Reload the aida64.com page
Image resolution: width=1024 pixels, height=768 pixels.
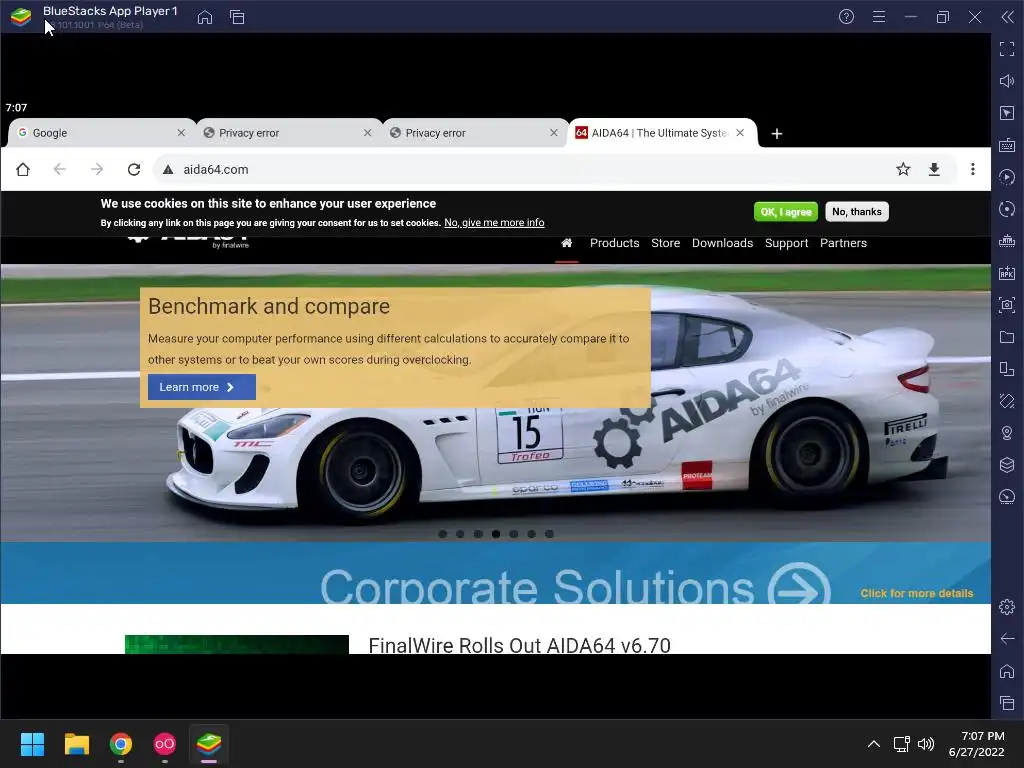click(134, 169)
